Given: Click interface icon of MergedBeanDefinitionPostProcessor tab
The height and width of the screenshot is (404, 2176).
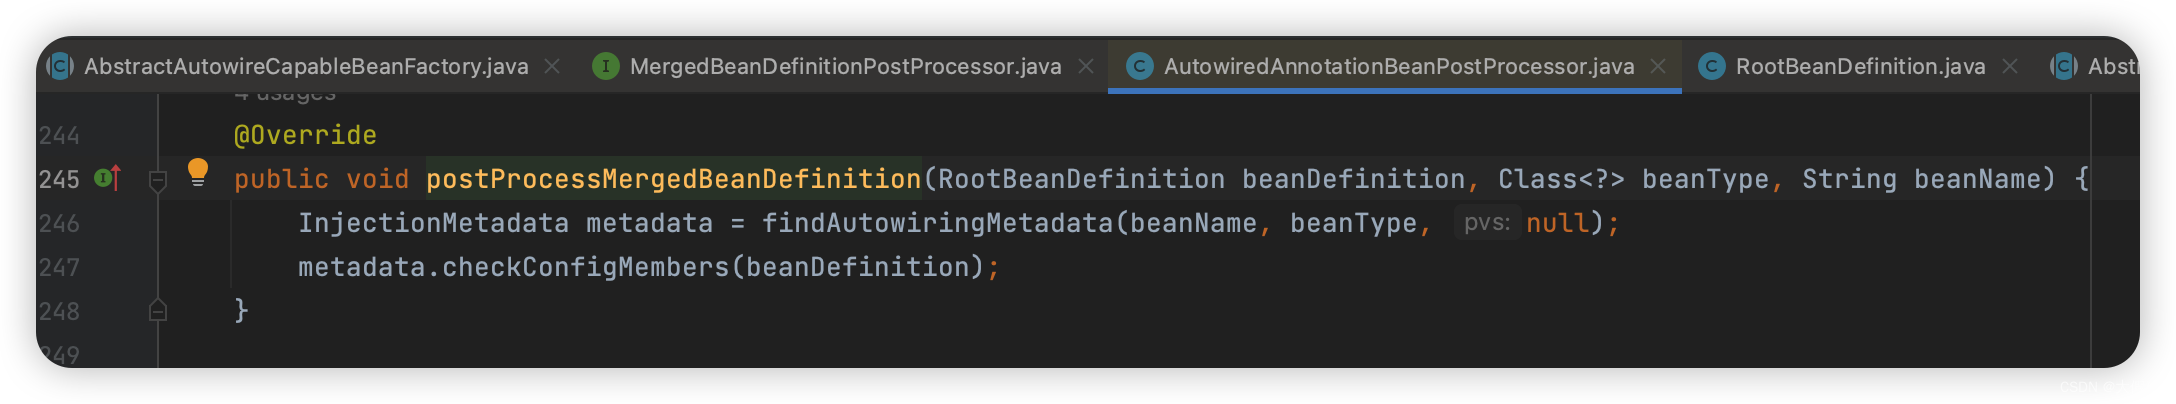Looking at the screenshot, I should tap(605, 66).
